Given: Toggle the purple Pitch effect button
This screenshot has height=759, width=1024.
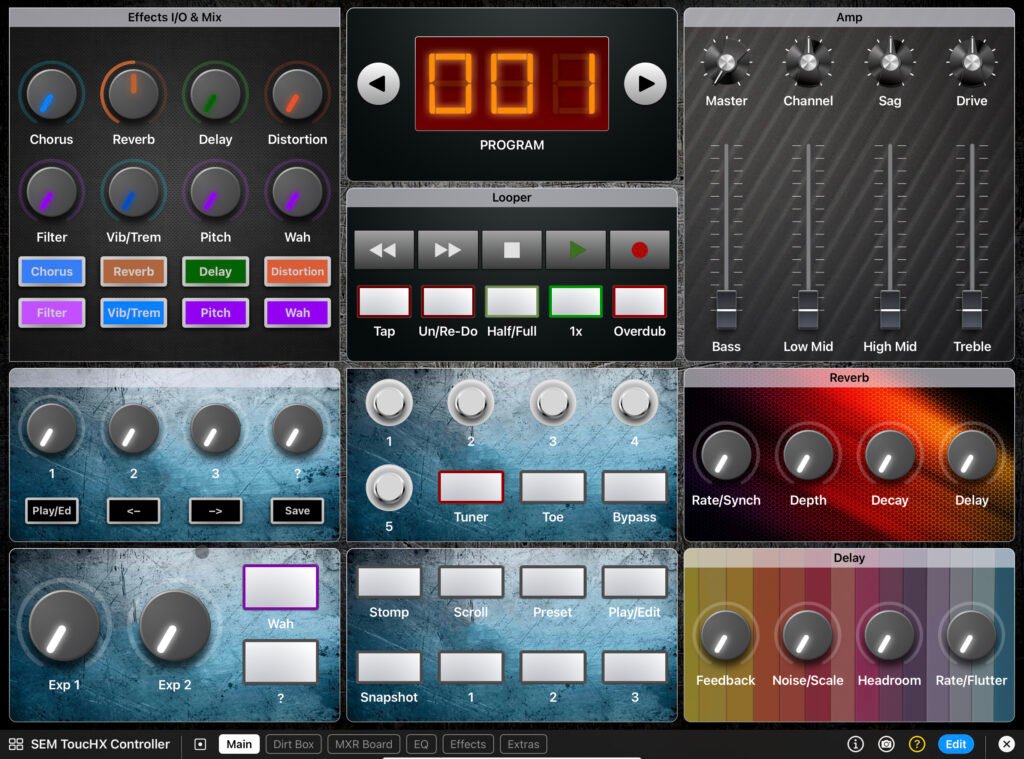Looking at the screenshot, I should (x=216, y=313).
